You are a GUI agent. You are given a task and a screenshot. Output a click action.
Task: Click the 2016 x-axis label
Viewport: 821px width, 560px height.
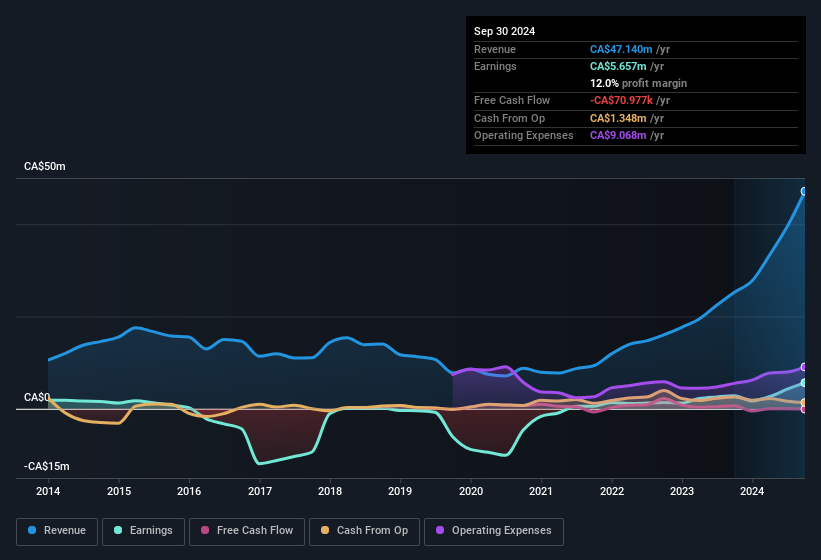(x=189, y=491)
